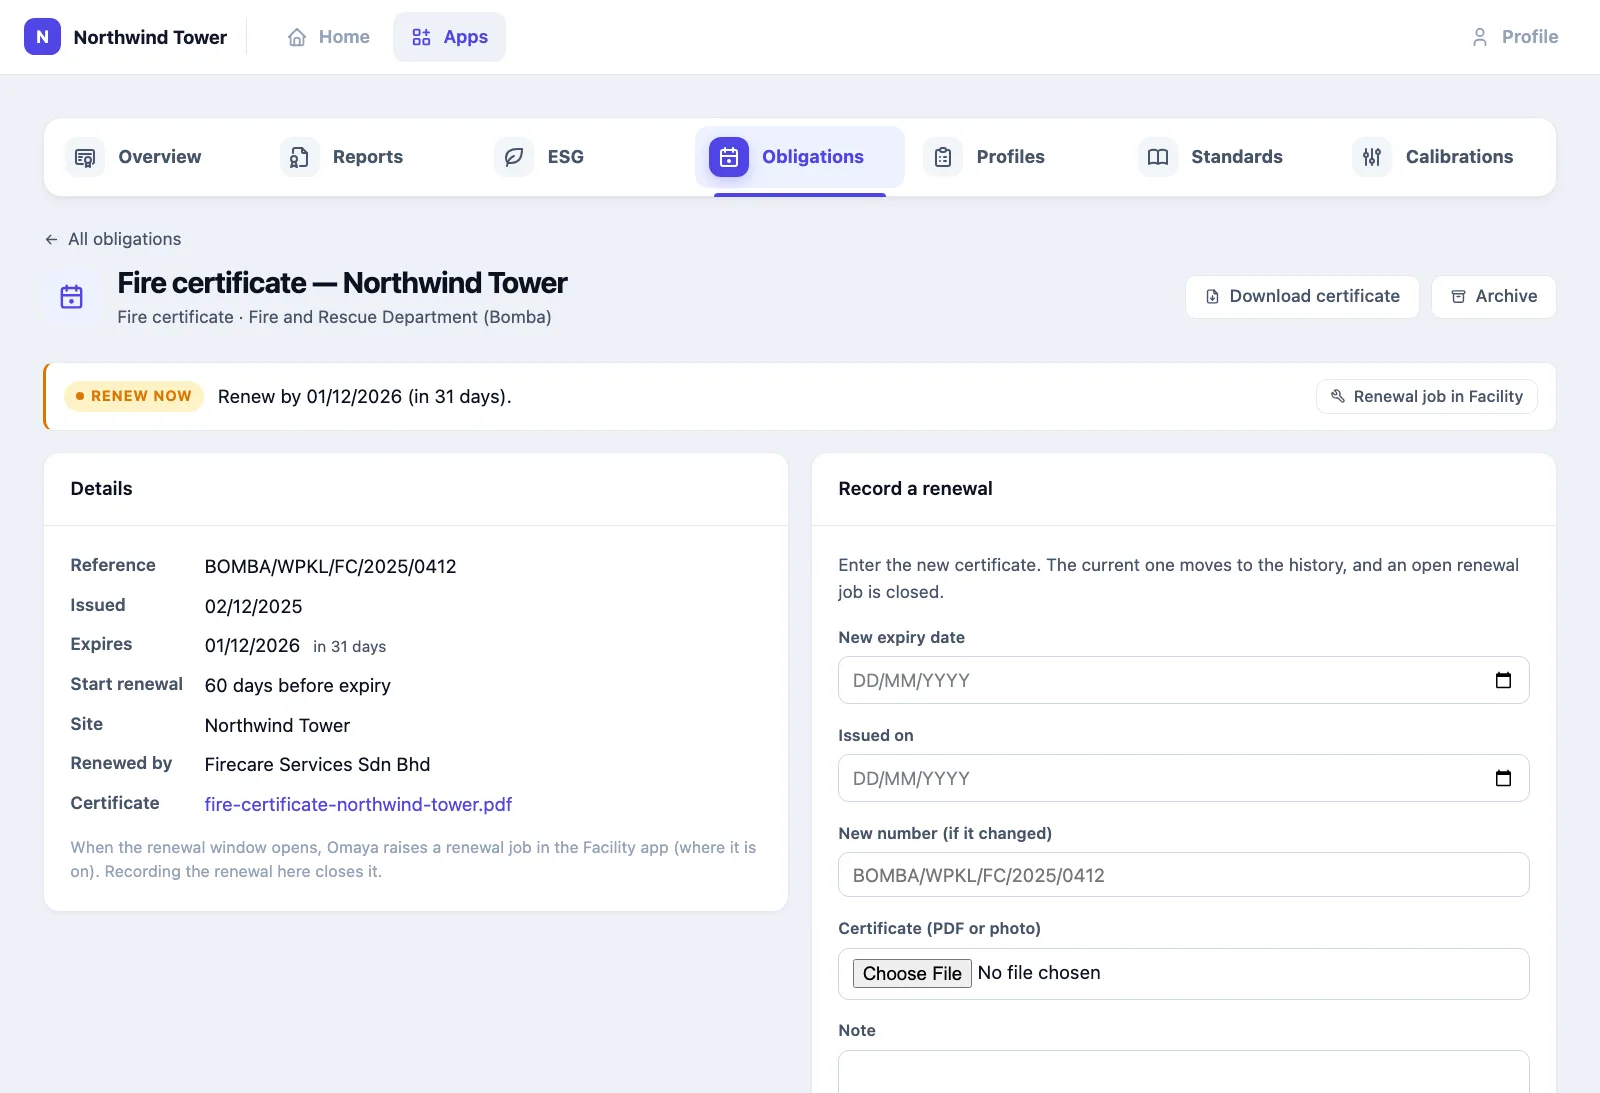Click the Standards book icon
The width and height of the screenshot is (1600, 1093).
point(1158,157)
